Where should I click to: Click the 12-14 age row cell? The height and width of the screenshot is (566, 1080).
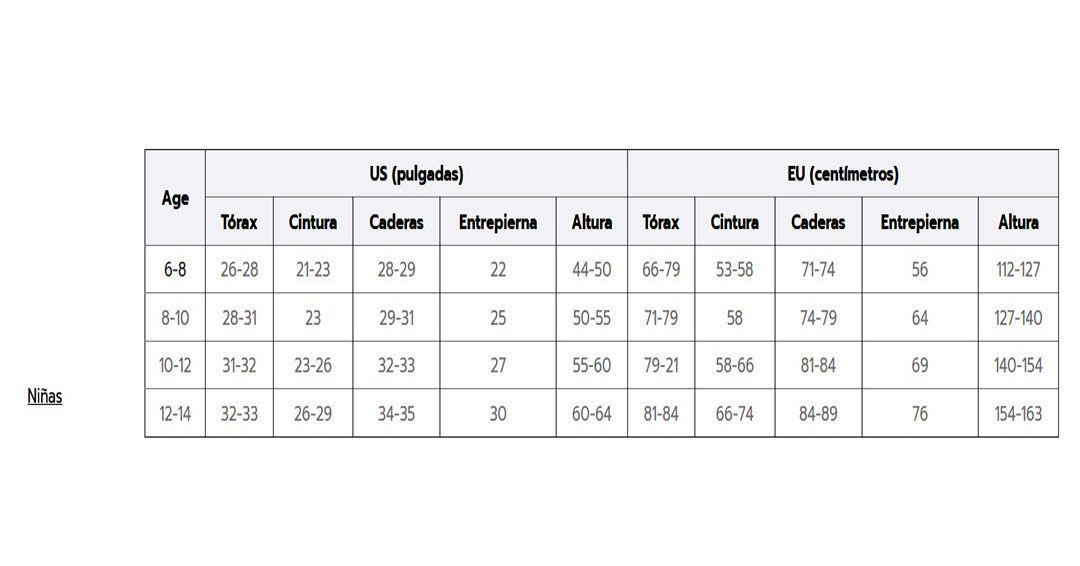click(175, 413)
